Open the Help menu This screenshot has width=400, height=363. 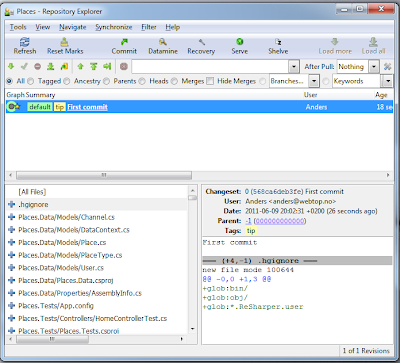pyautogui.click(x=173, y=27)
